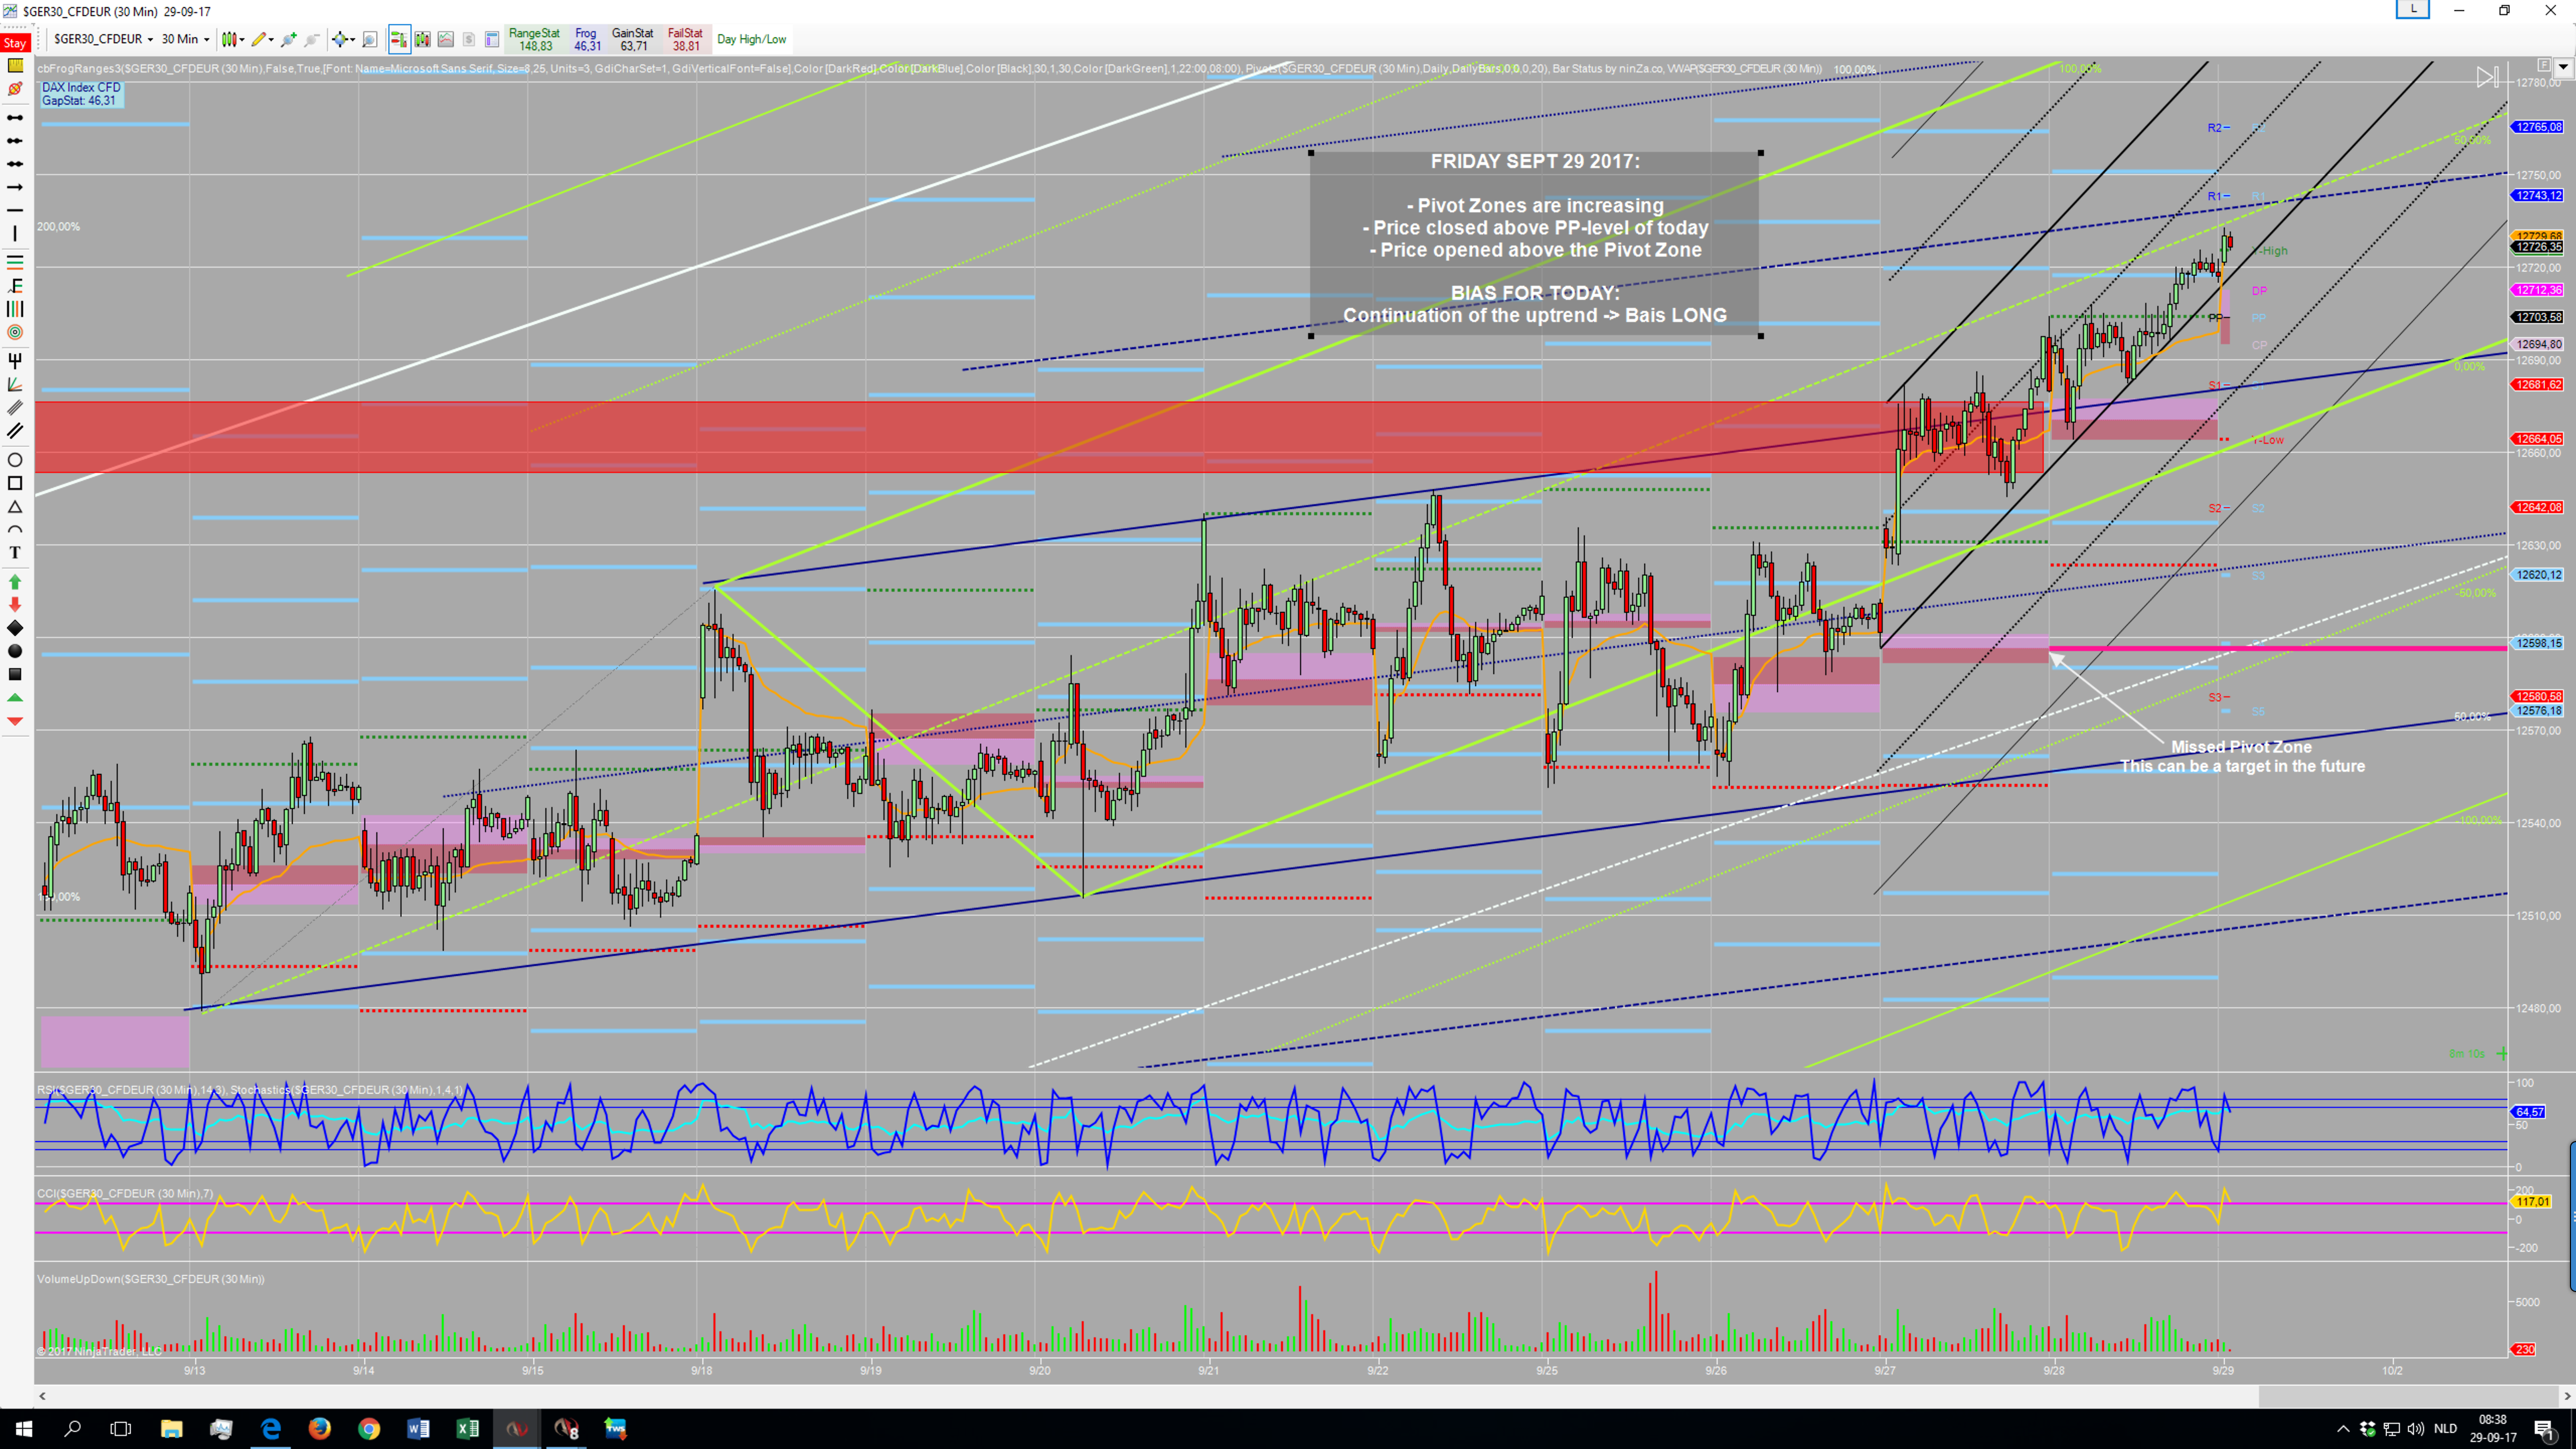The width and height of the screenshot is (2576, 1449).
Task: Toggle the FailStat indicator button
Action: tap(686, 39)
